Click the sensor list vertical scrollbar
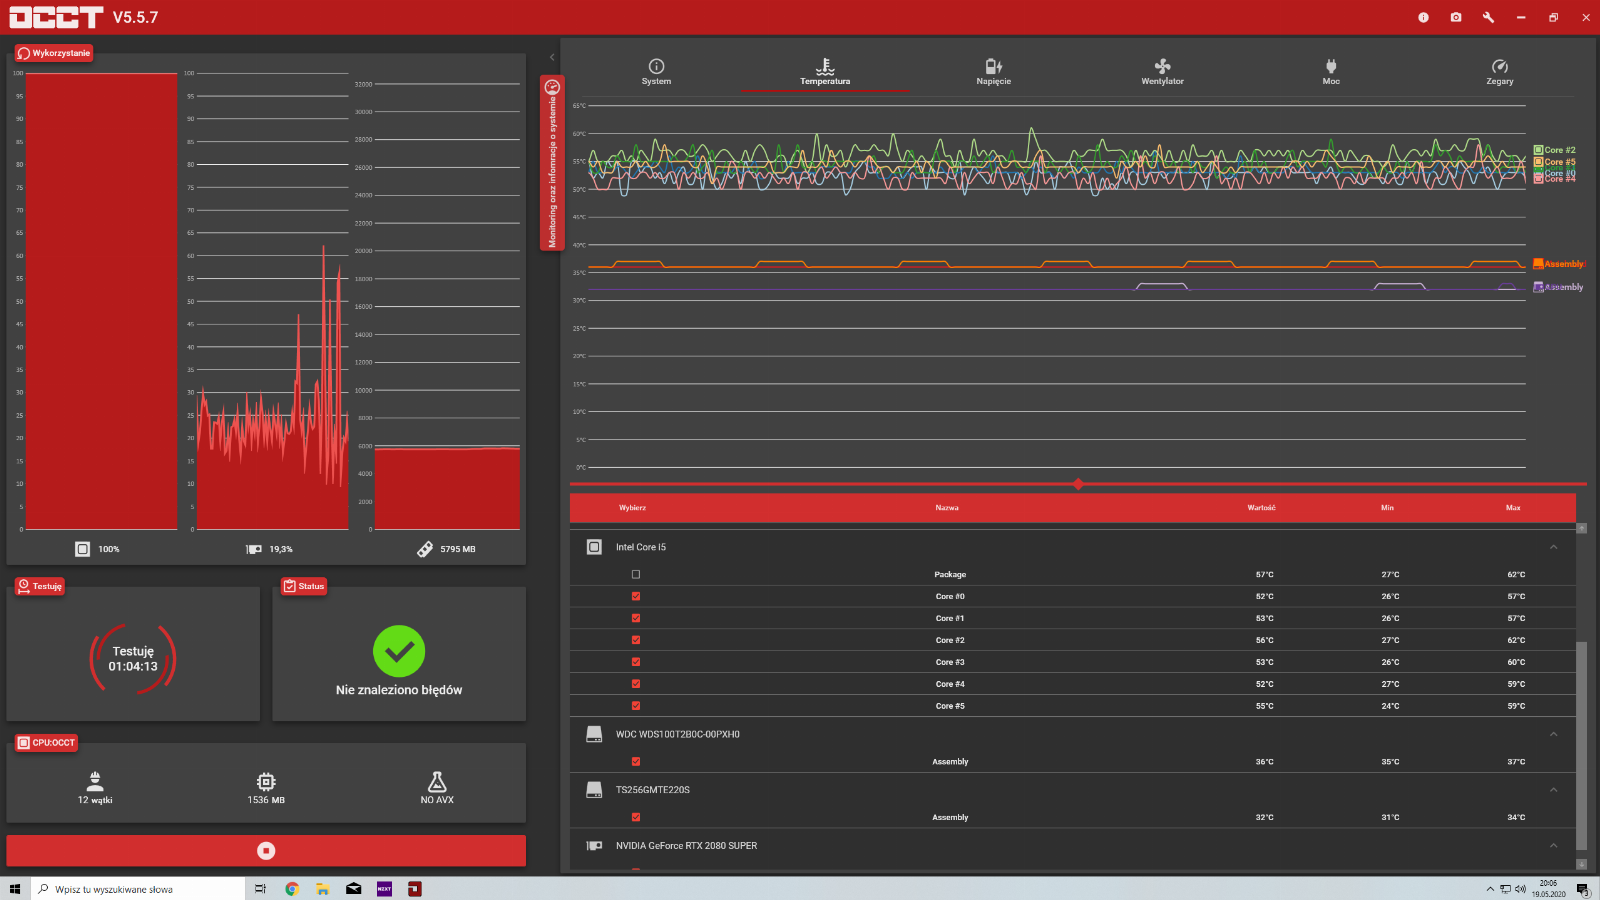Screen dimensions: 1600x900 tap(1581, 744)
